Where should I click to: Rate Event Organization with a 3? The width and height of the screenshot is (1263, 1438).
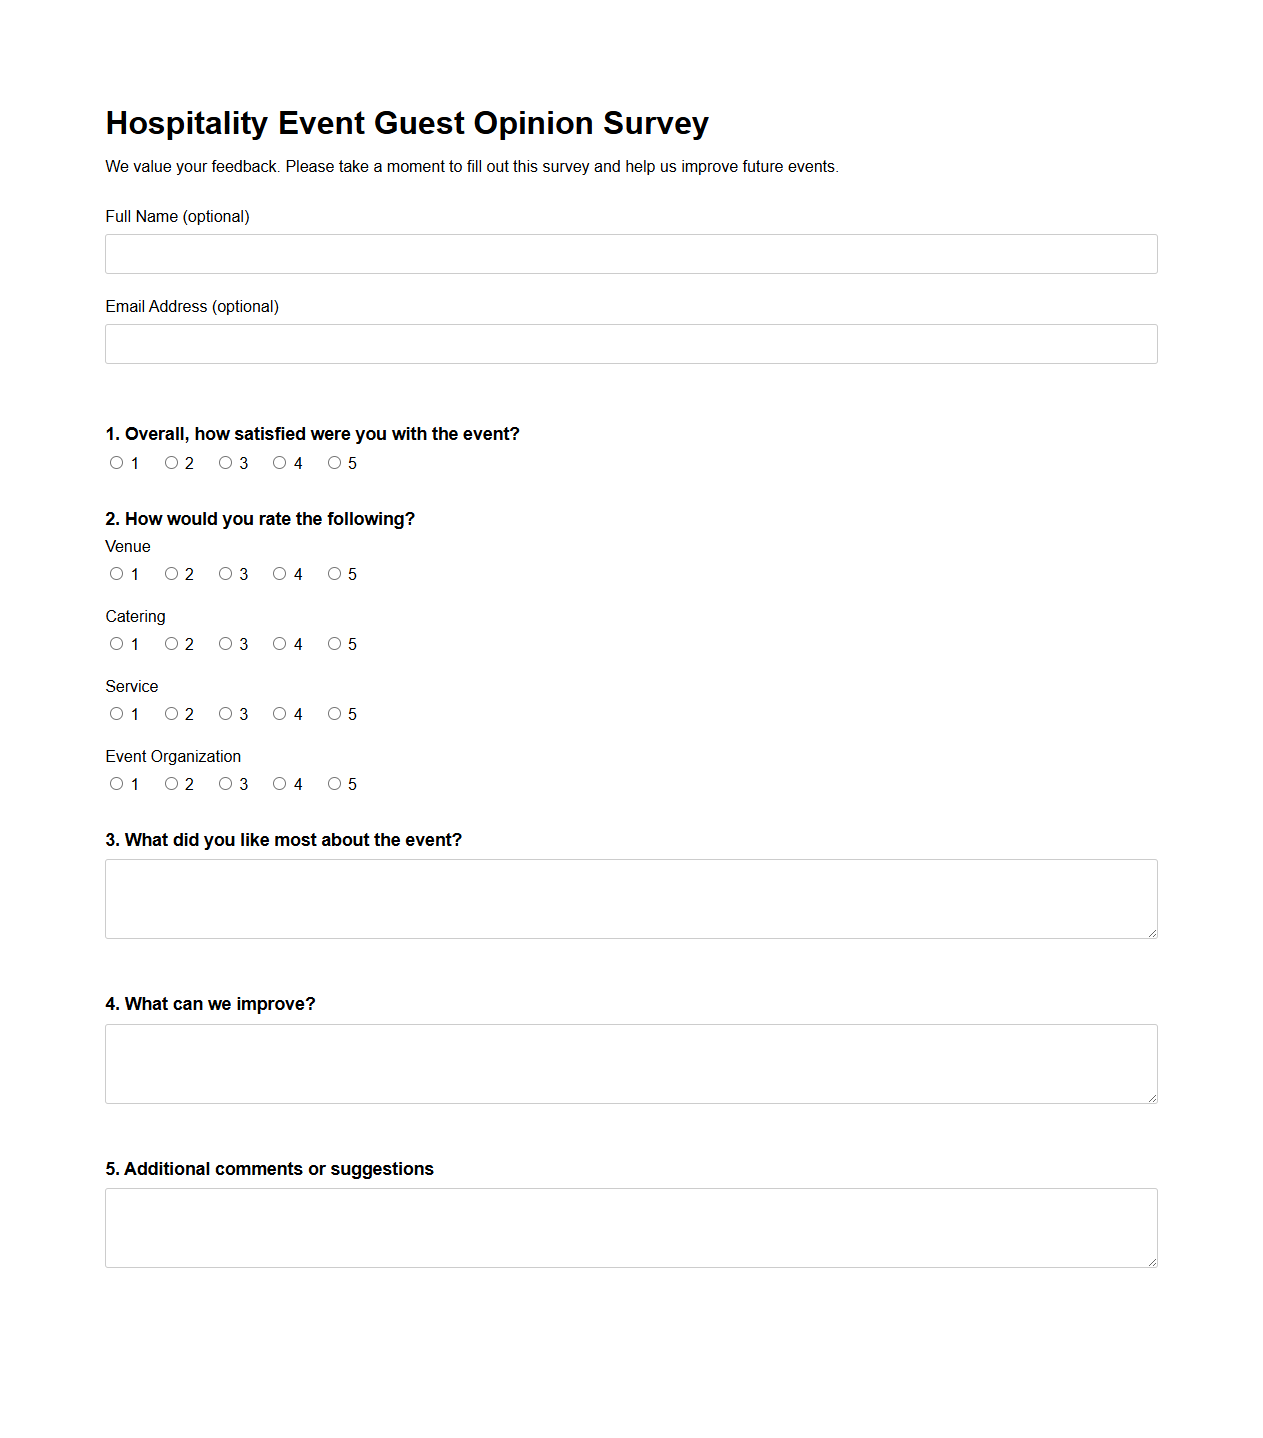coord(225,784)
